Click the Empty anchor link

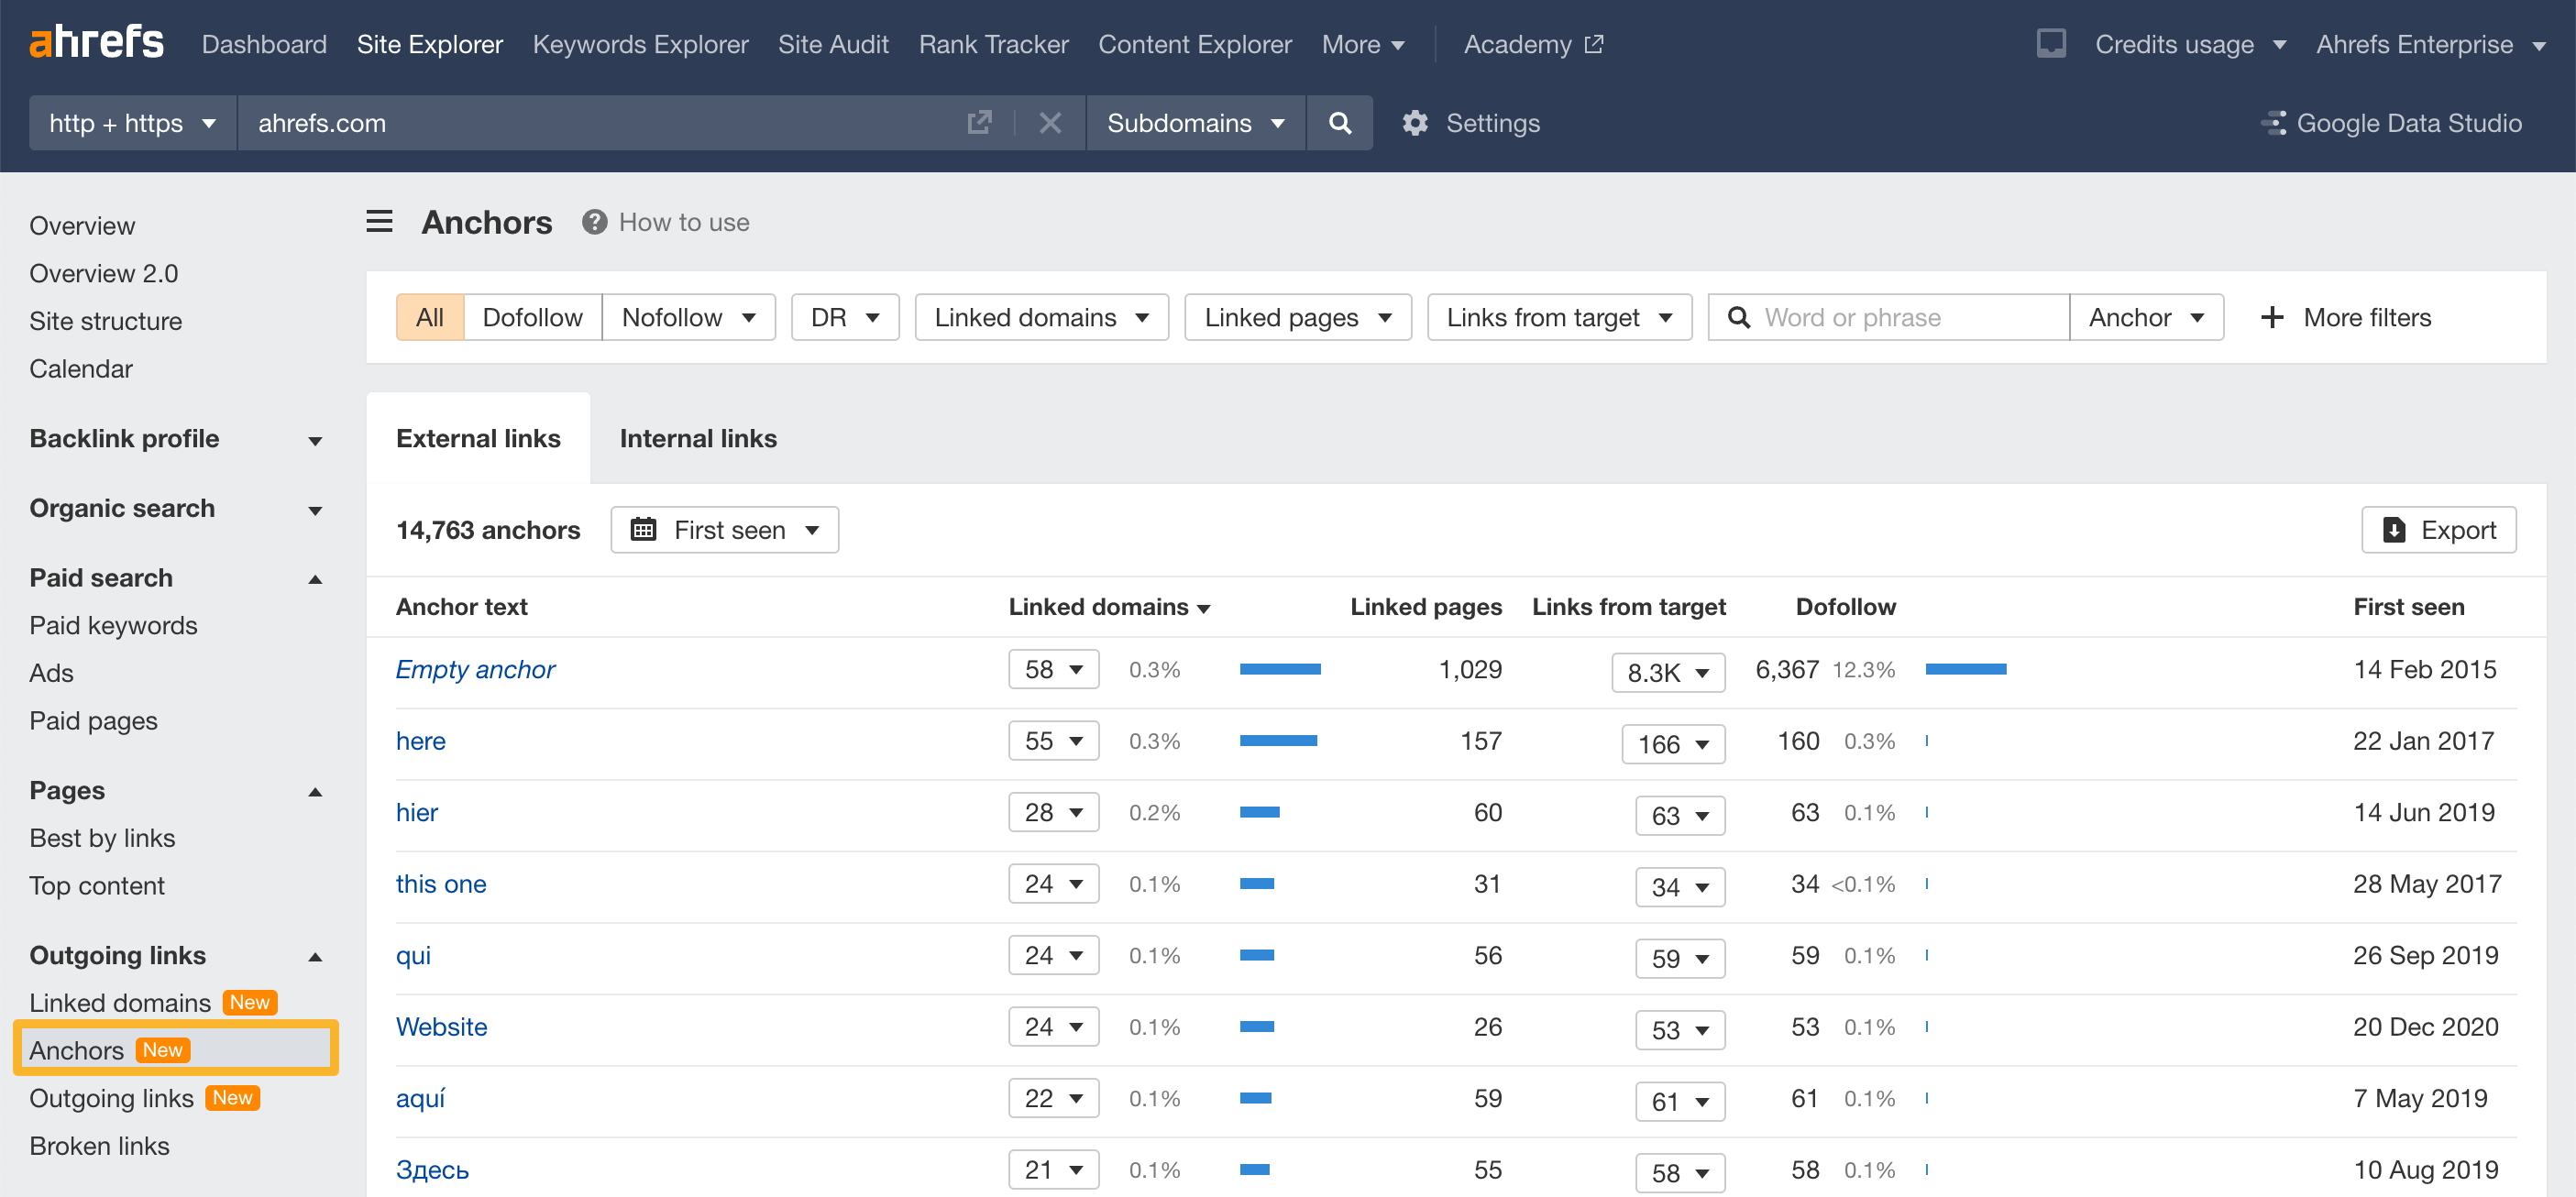(475, 670)
